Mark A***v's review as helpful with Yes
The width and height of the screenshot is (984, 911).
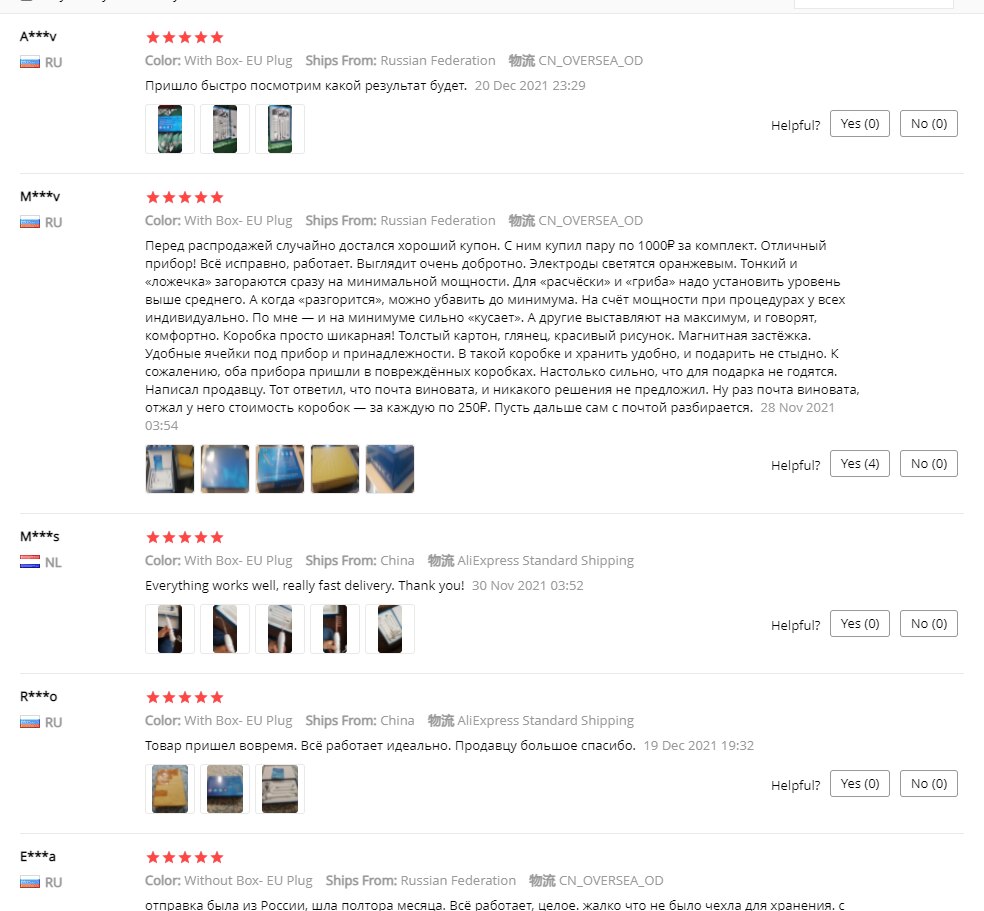click(x=859, y=124)
